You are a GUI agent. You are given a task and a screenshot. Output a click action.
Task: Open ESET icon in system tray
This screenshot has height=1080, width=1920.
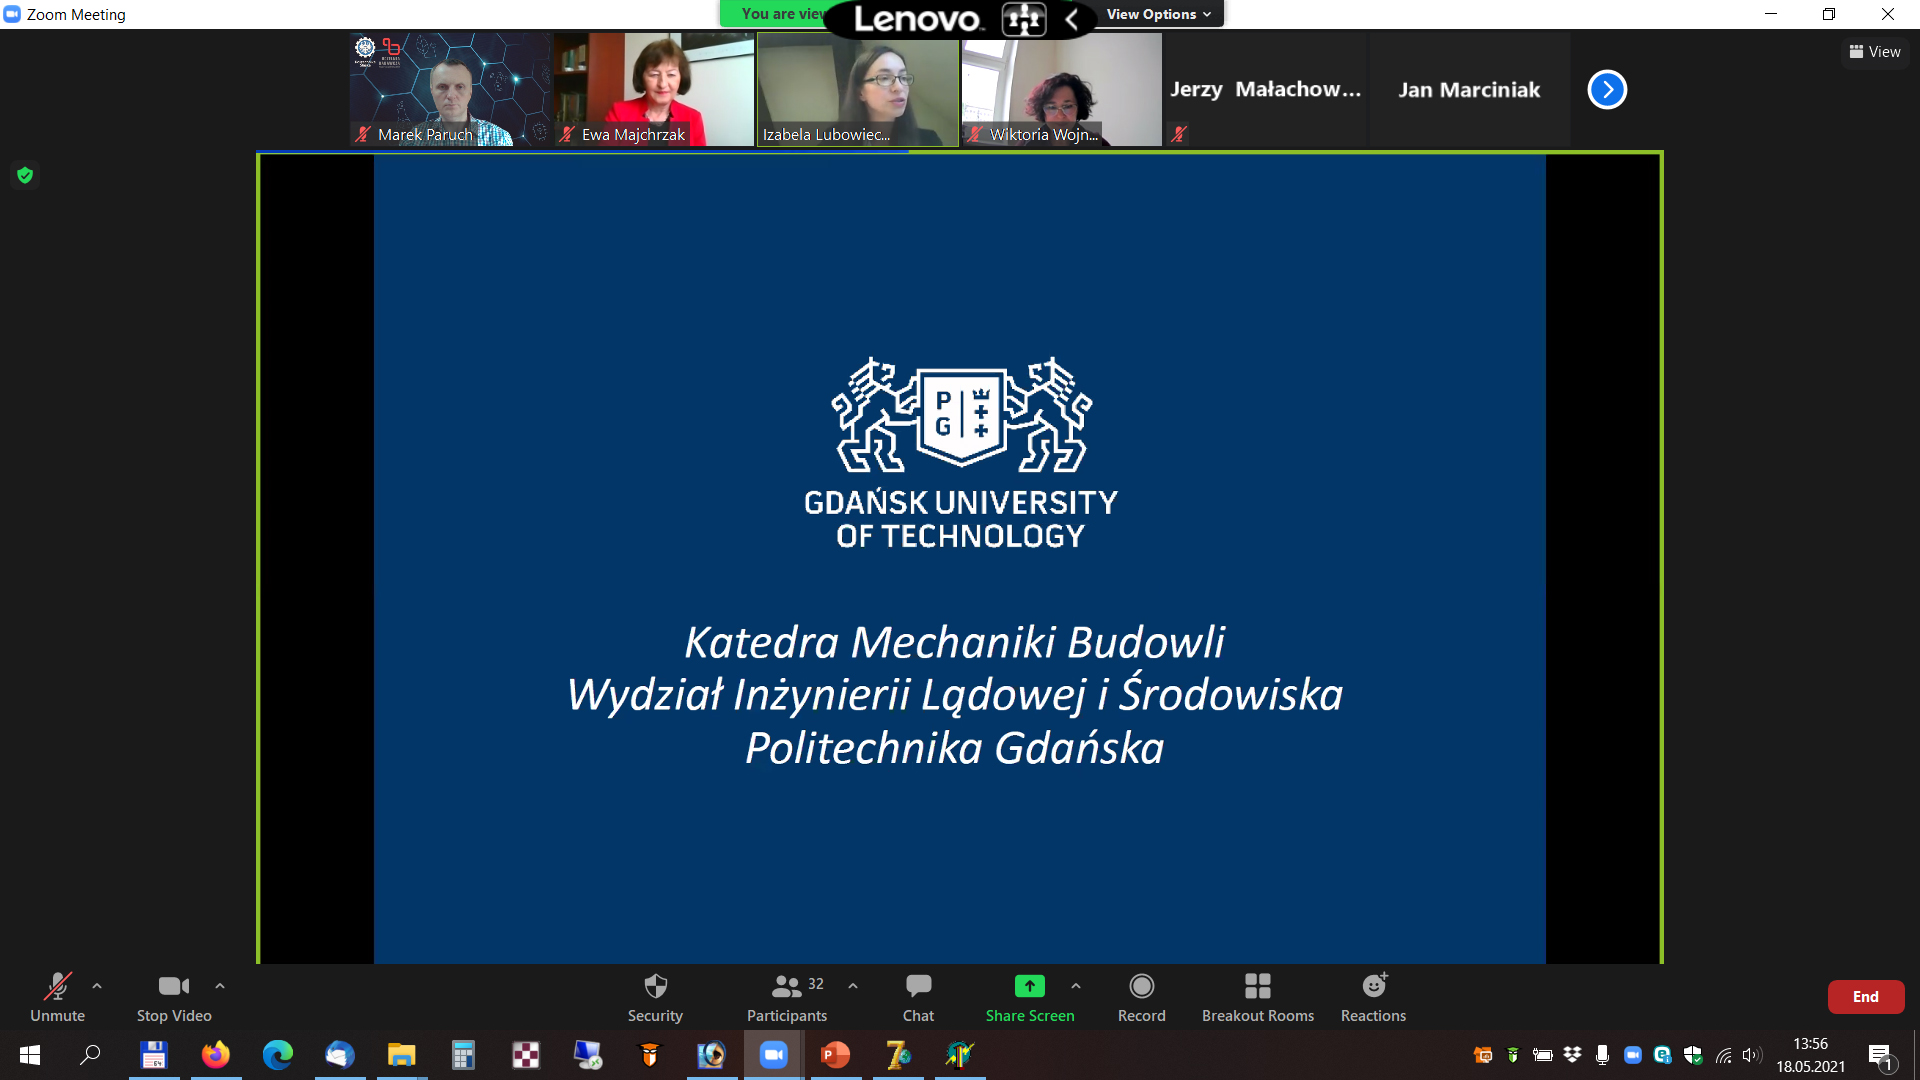point(1663,1055)
